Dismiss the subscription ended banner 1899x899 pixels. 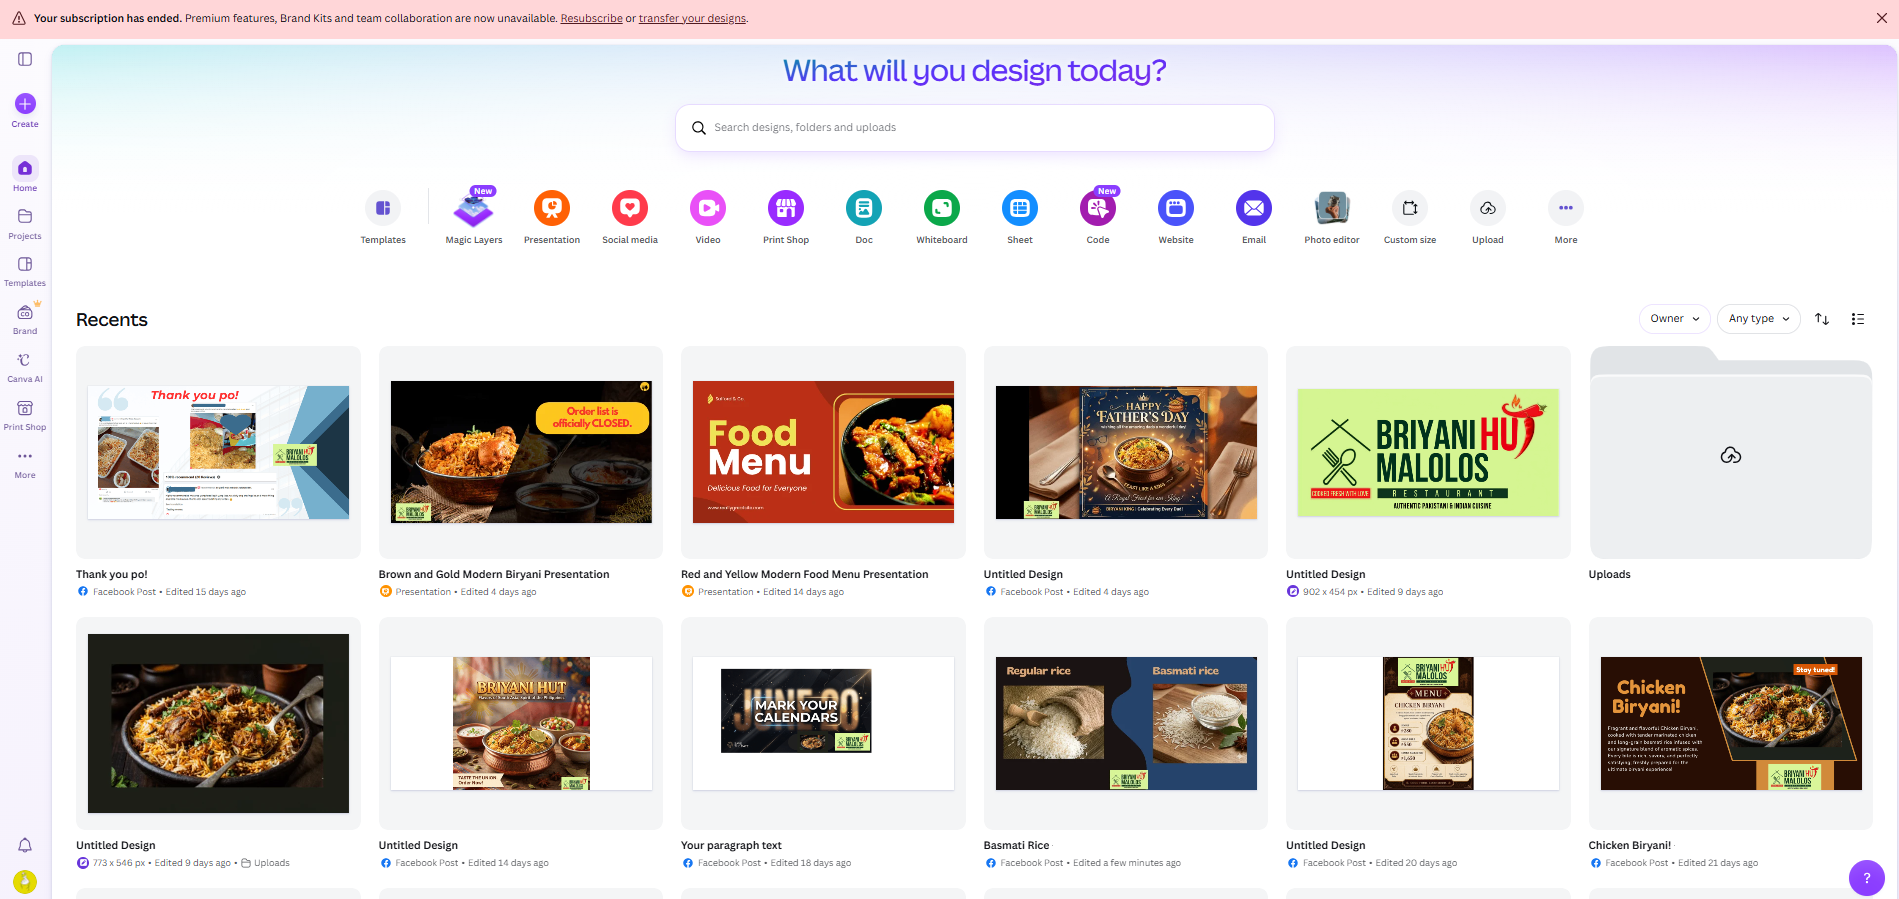(x=1881, y=18)
